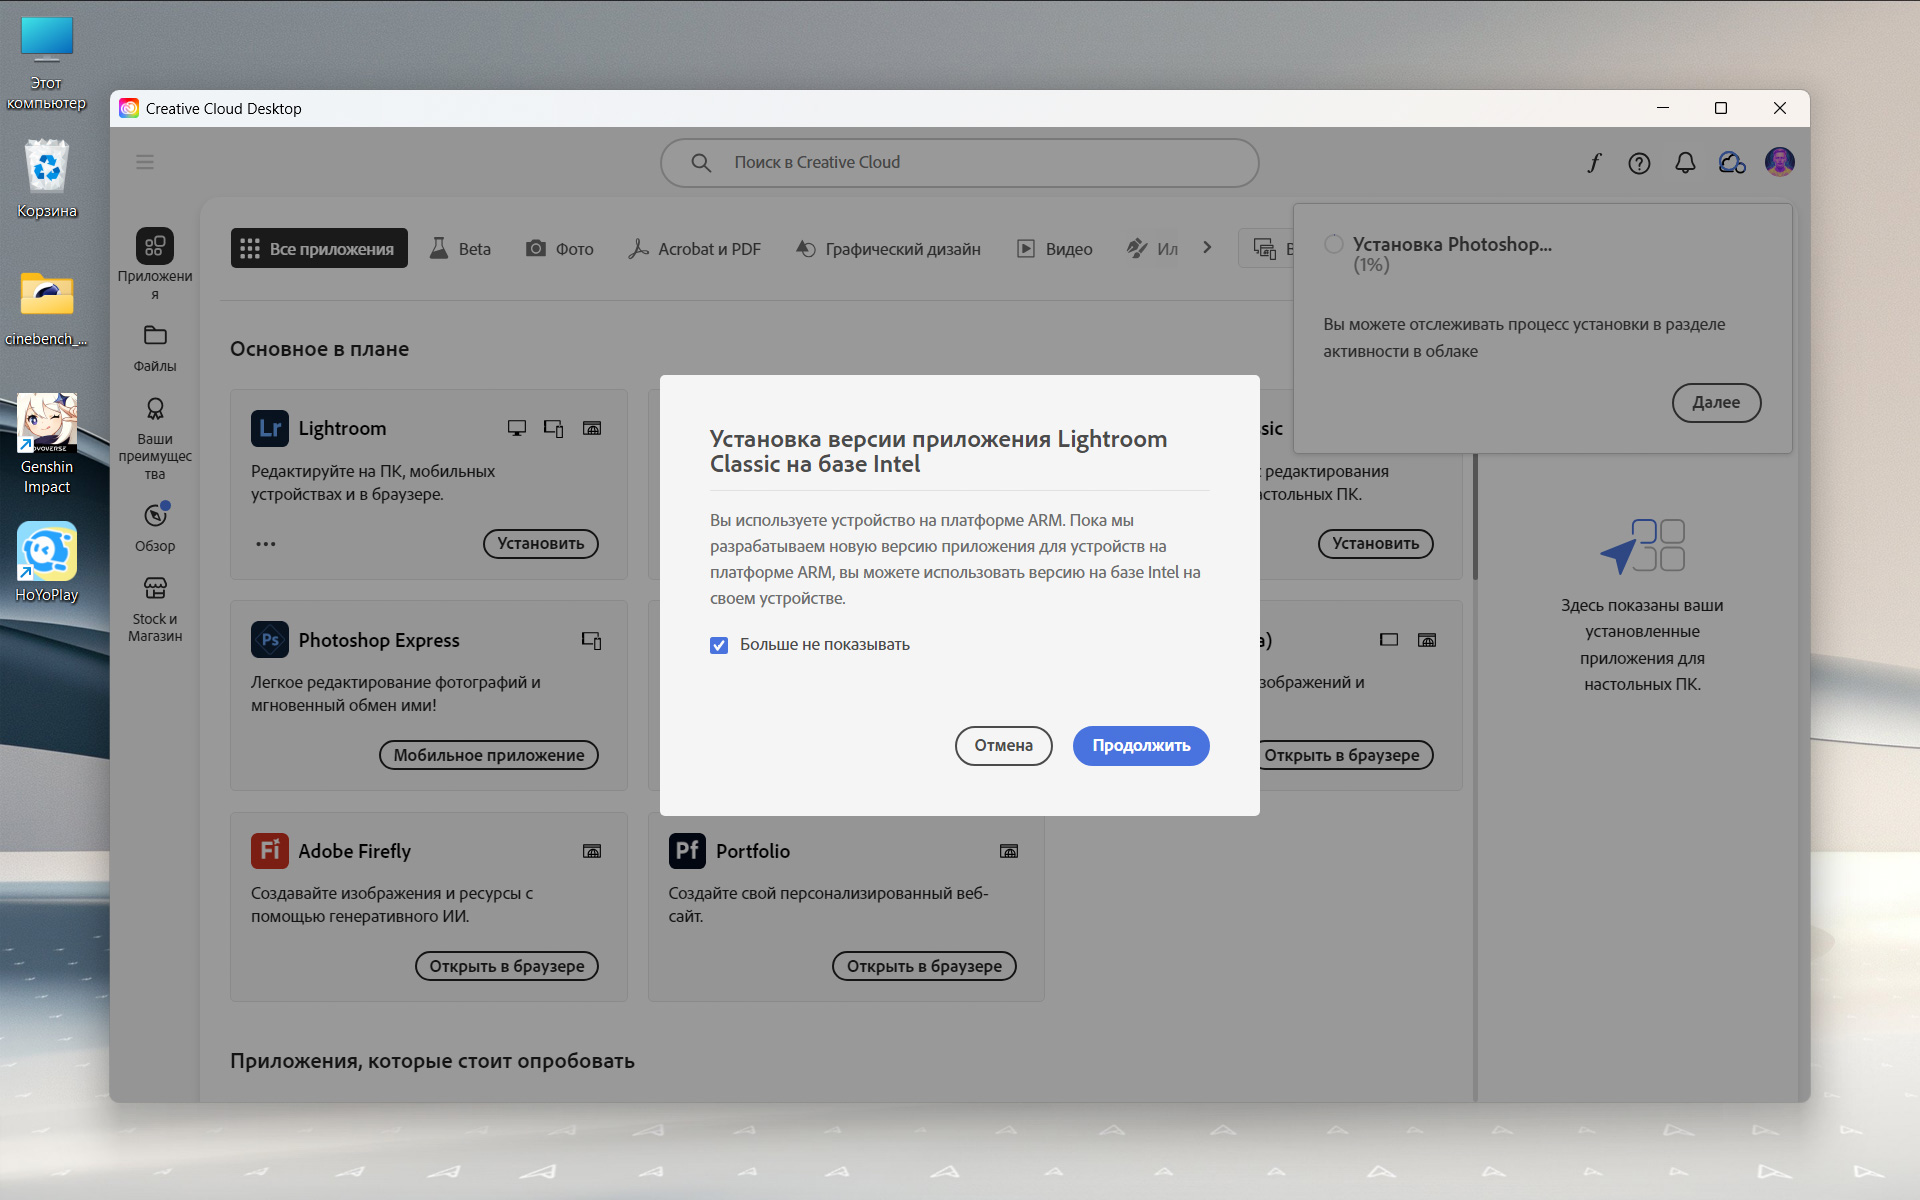Click the web platform icon on Lightroom card
Viewport: 1920px width, 1200px height.
pyautogui.click(x=592, y=428)
